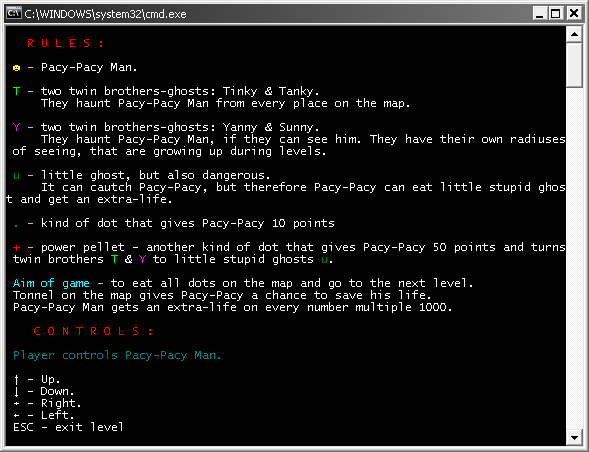This screenshot has height=452, width=589.
Task: Click the scrollbar down arrow button
Action: pyautogui.click(x=574, y=437)
